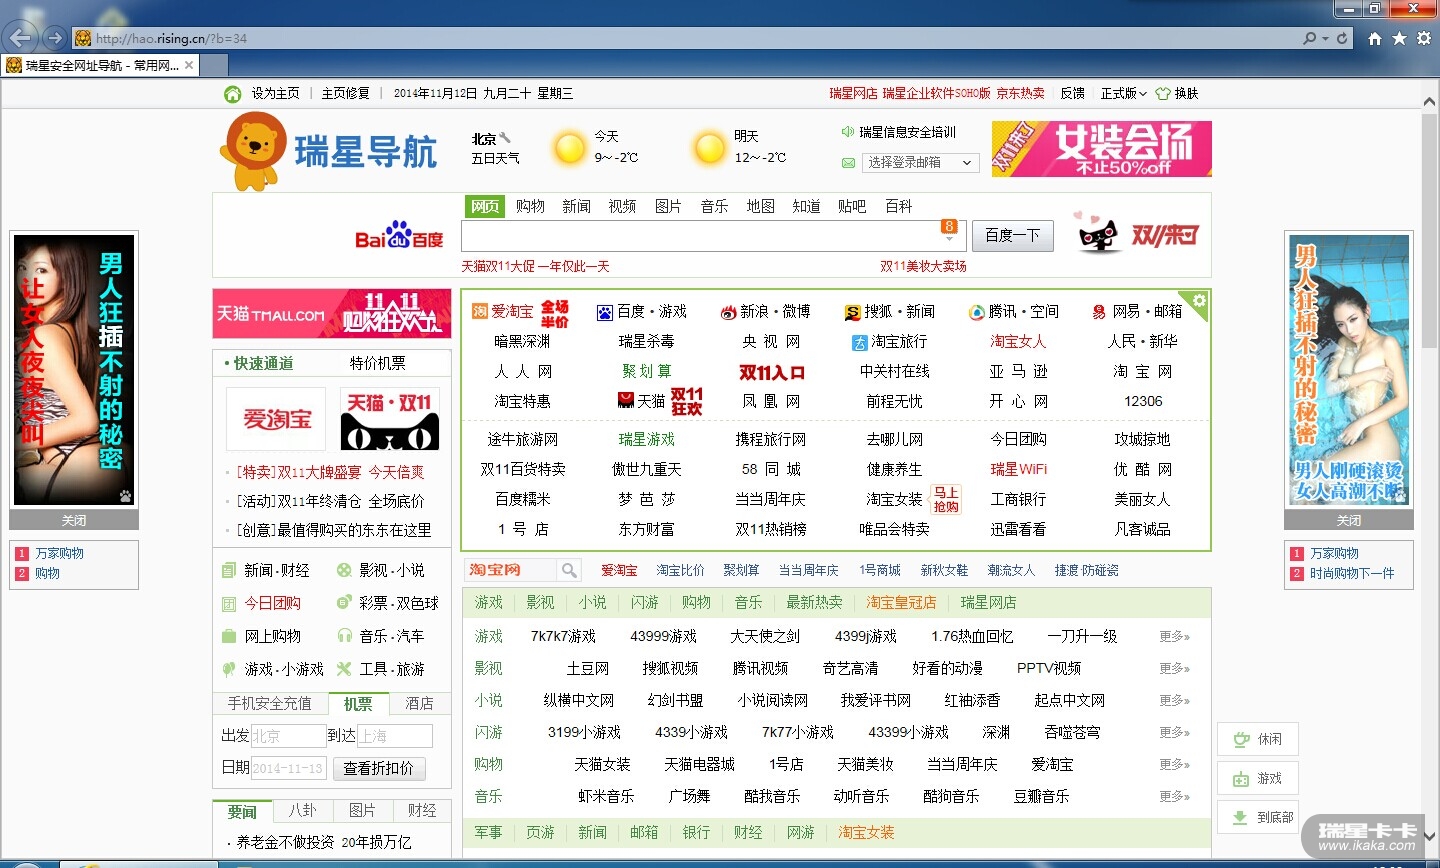Close the right side advertisement with 关闭
The height and width of the screenshot is (868, 1440).
coord(1349,520)
